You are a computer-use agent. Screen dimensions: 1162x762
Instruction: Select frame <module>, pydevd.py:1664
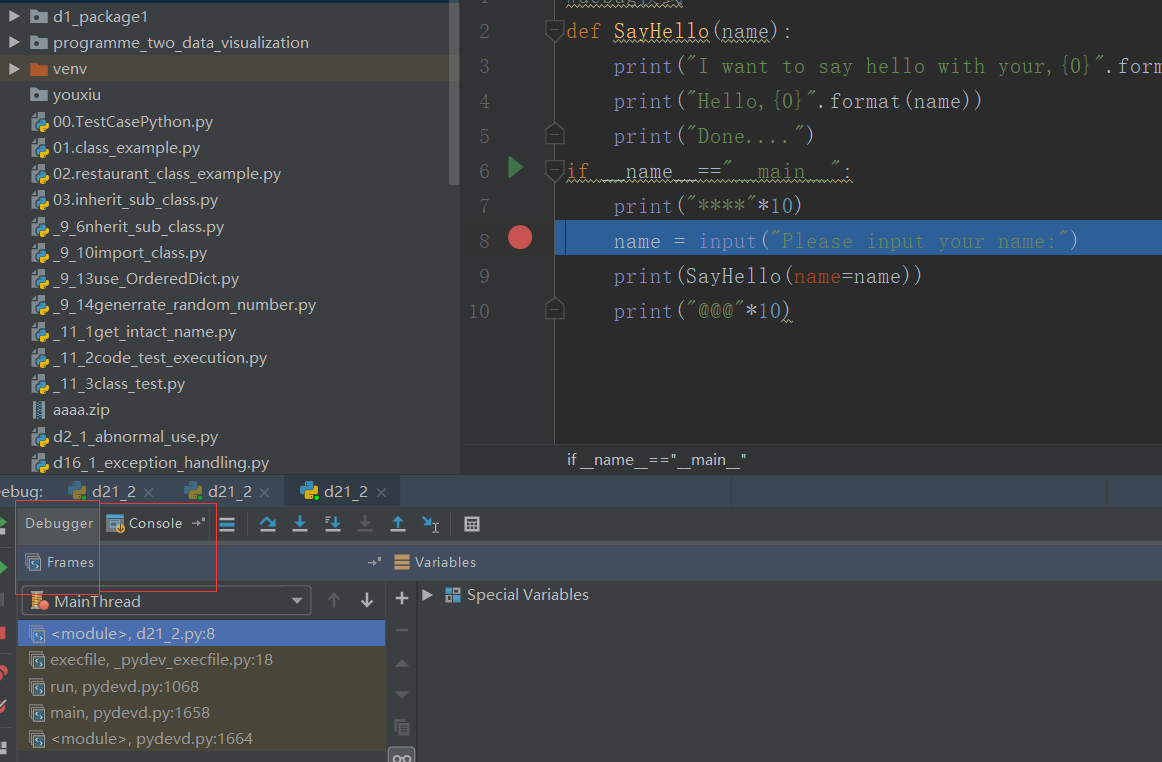[x=202, y=738]
